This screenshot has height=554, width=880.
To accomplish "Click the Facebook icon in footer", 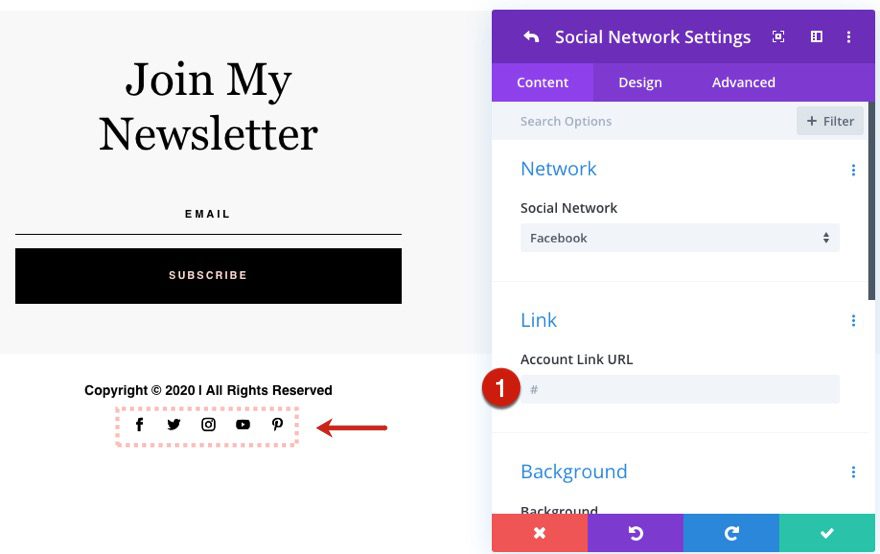I will pyautogui.click(x=140, y=425).
